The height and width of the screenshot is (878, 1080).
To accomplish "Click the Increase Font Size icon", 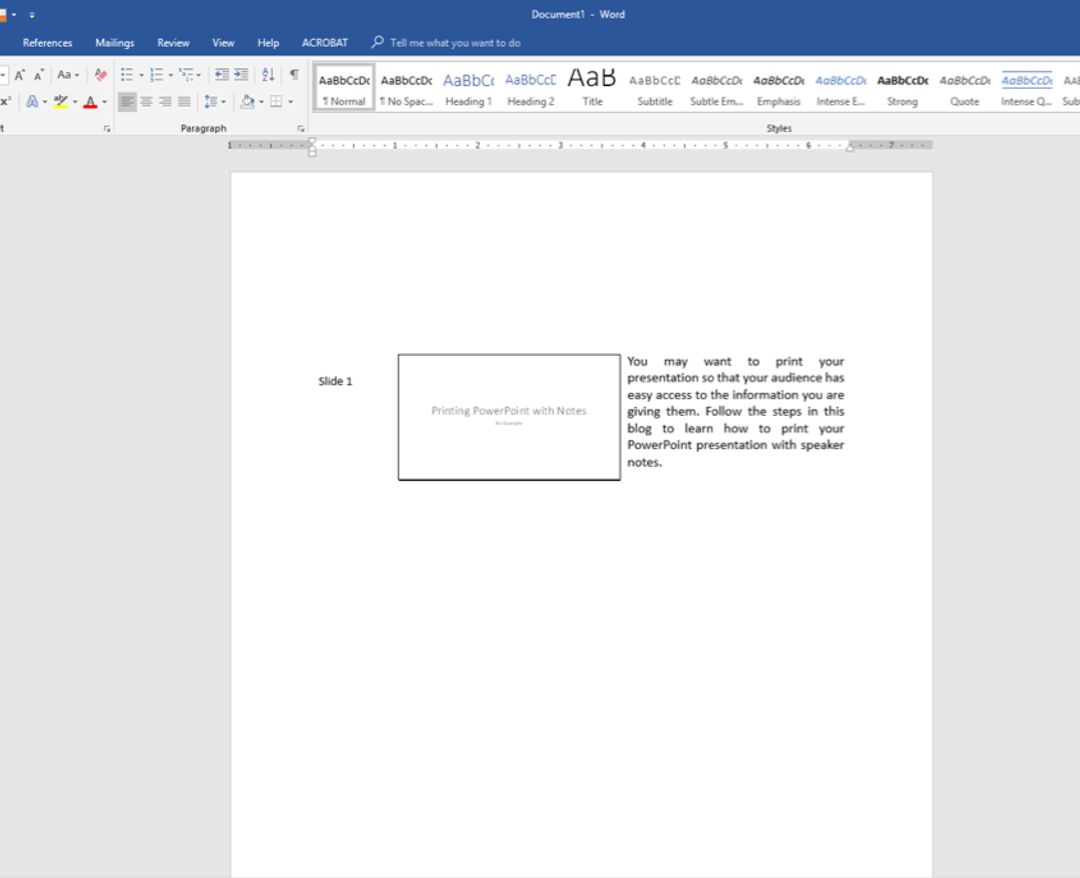I will (x=20, y=74).
